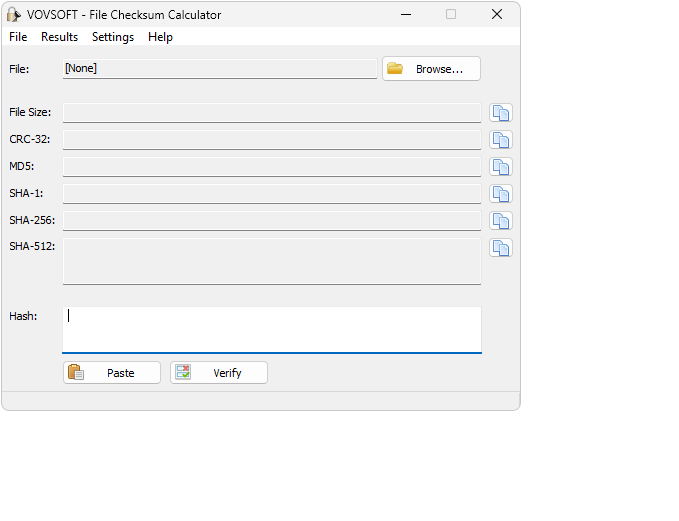Close the File Checksum Calculator window

tap(497, 14)
